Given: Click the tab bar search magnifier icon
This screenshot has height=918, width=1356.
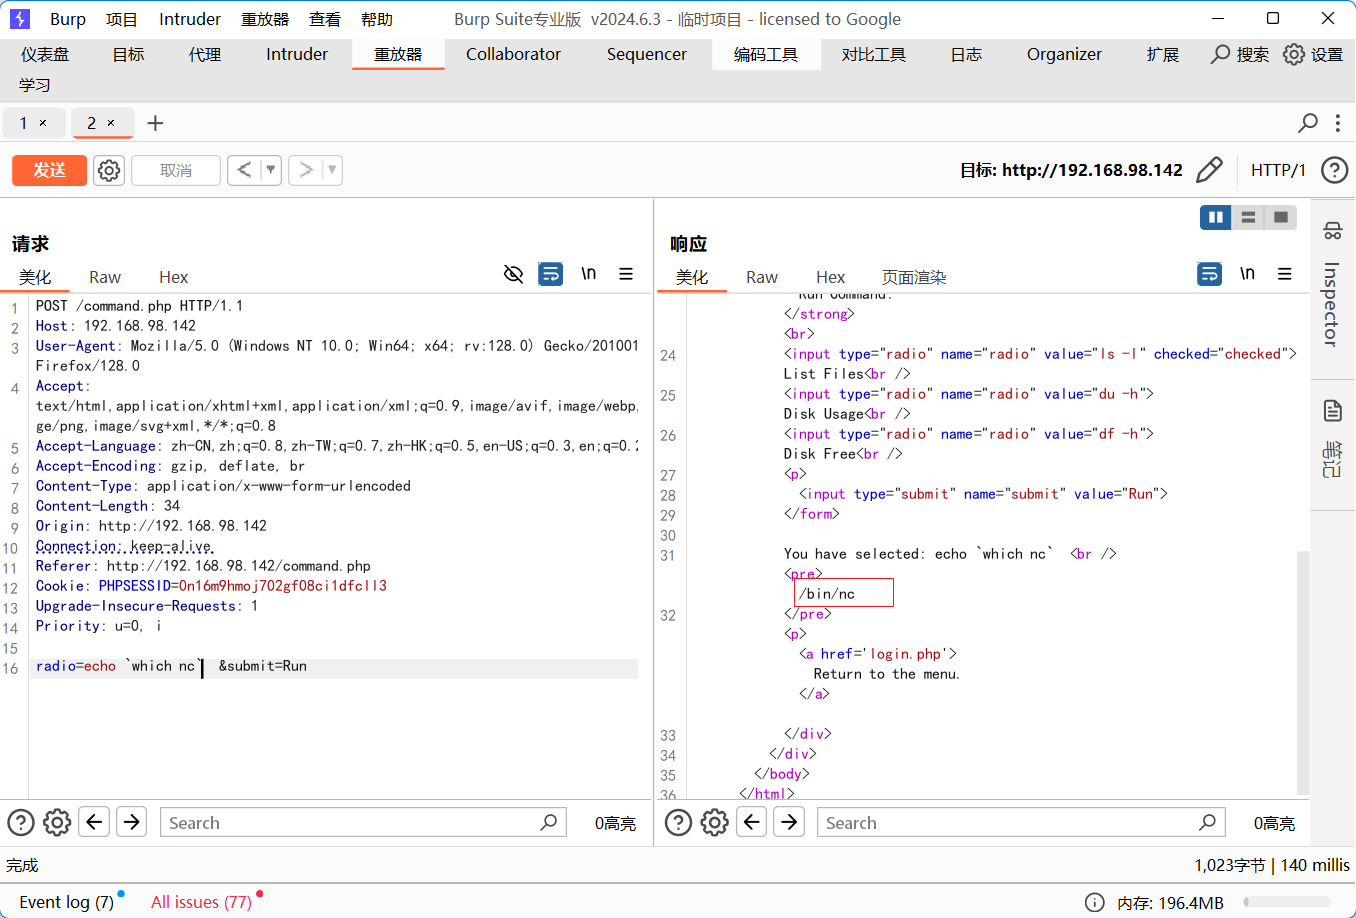Looking at the screenshot, I should pyautogui.click(x=1307, y=123).
